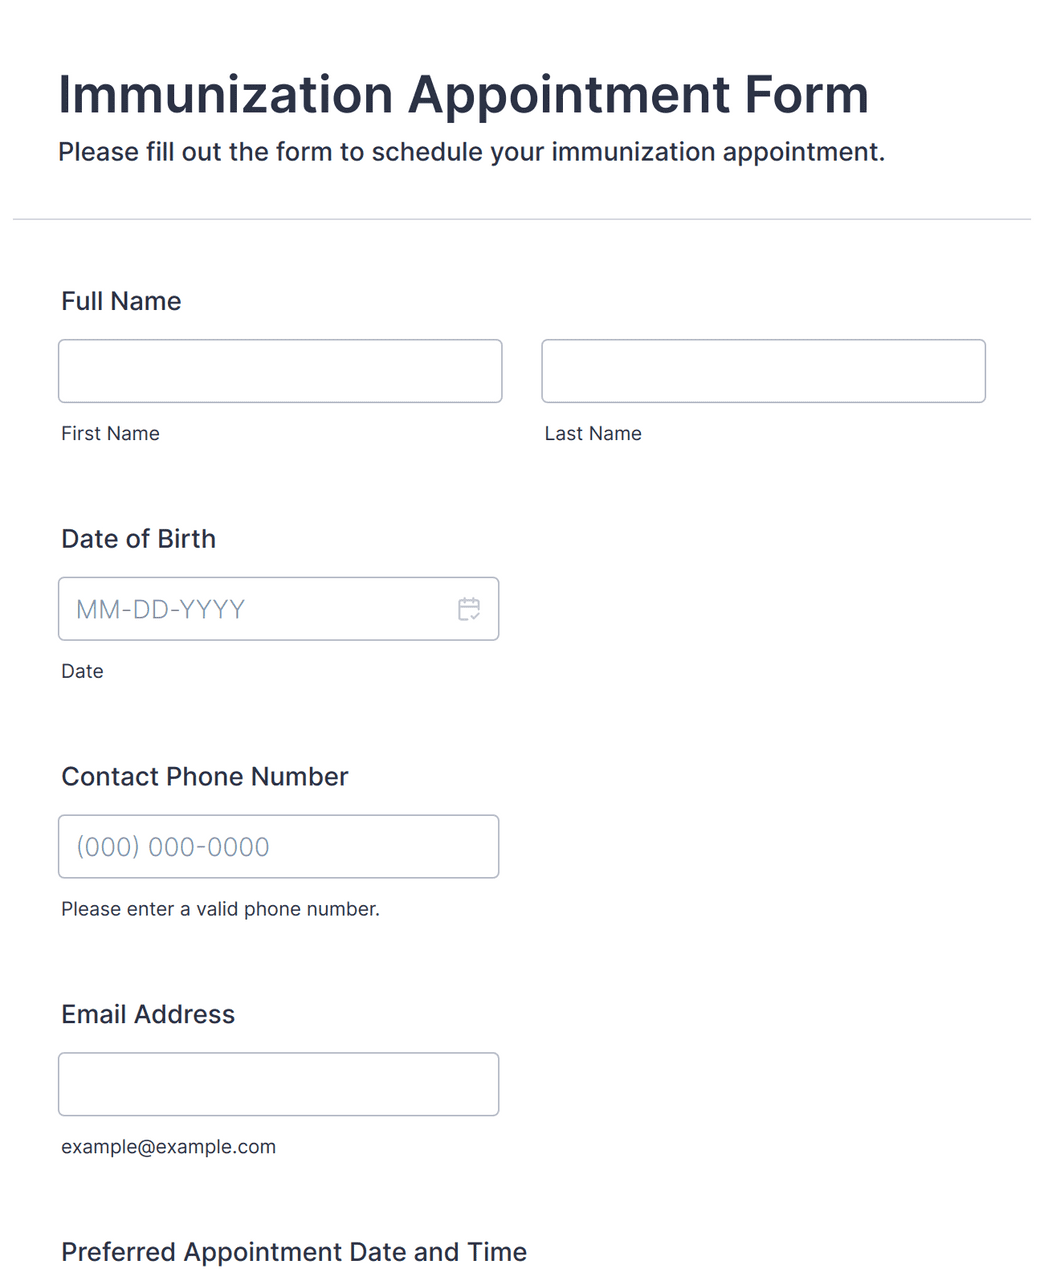Image resolution: width=1044 pixels, height=1285 pixels.
Task: Click the Date of Birth label
Action: [x=138, y=539]
